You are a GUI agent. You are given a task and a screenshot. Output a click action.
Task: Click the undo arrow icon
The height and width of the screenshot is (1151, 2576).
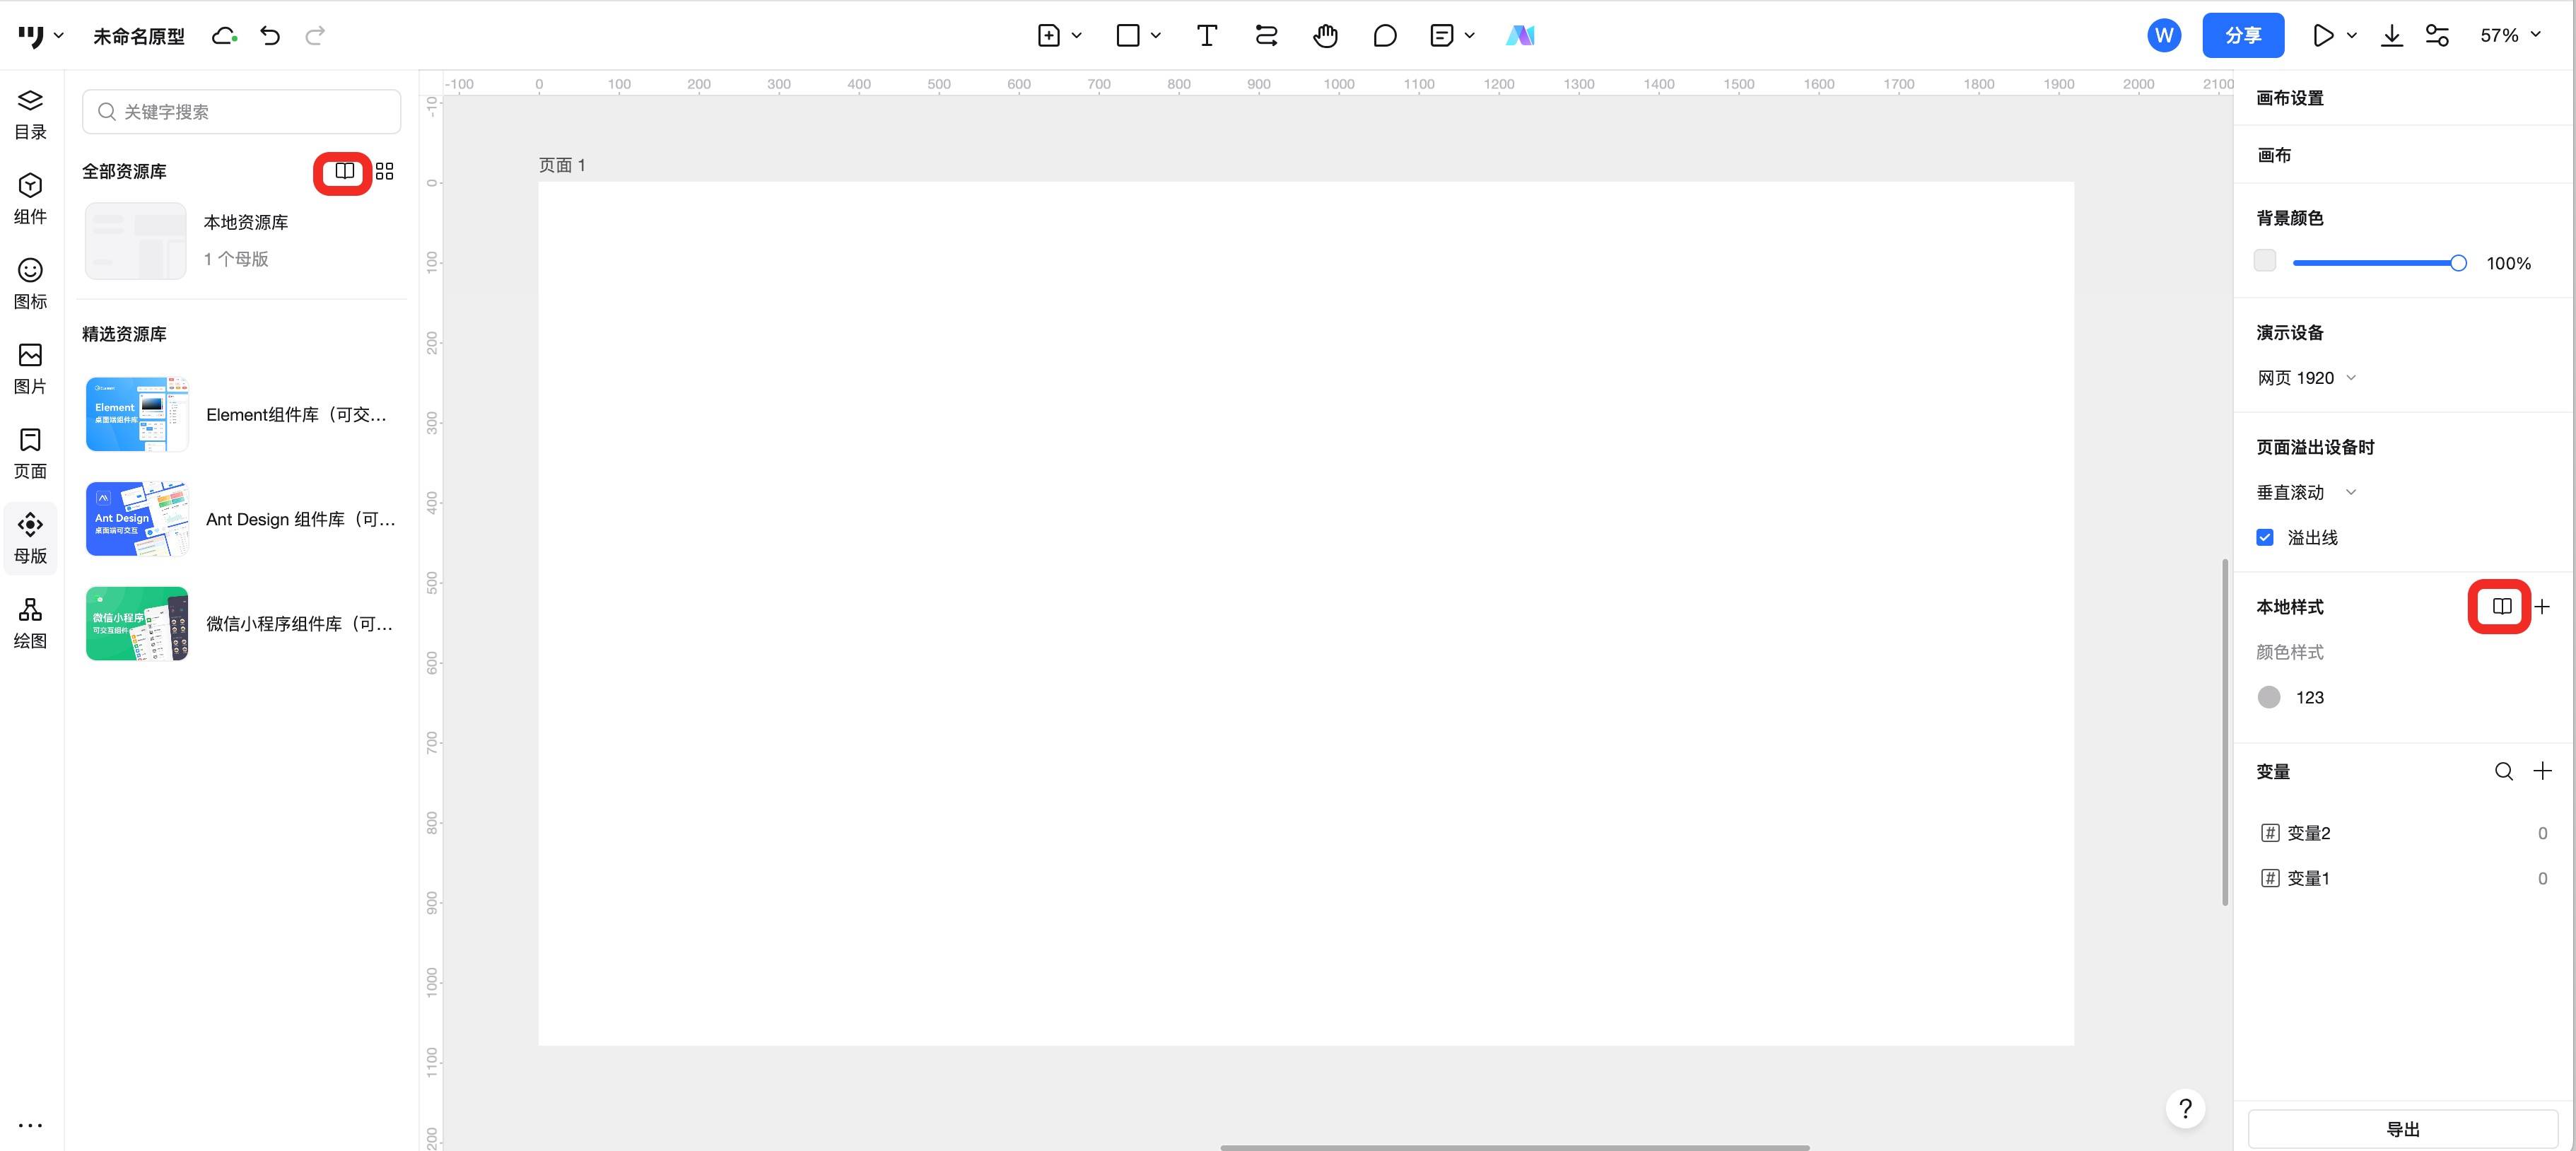pyautogui.click(x=270, y=36)
